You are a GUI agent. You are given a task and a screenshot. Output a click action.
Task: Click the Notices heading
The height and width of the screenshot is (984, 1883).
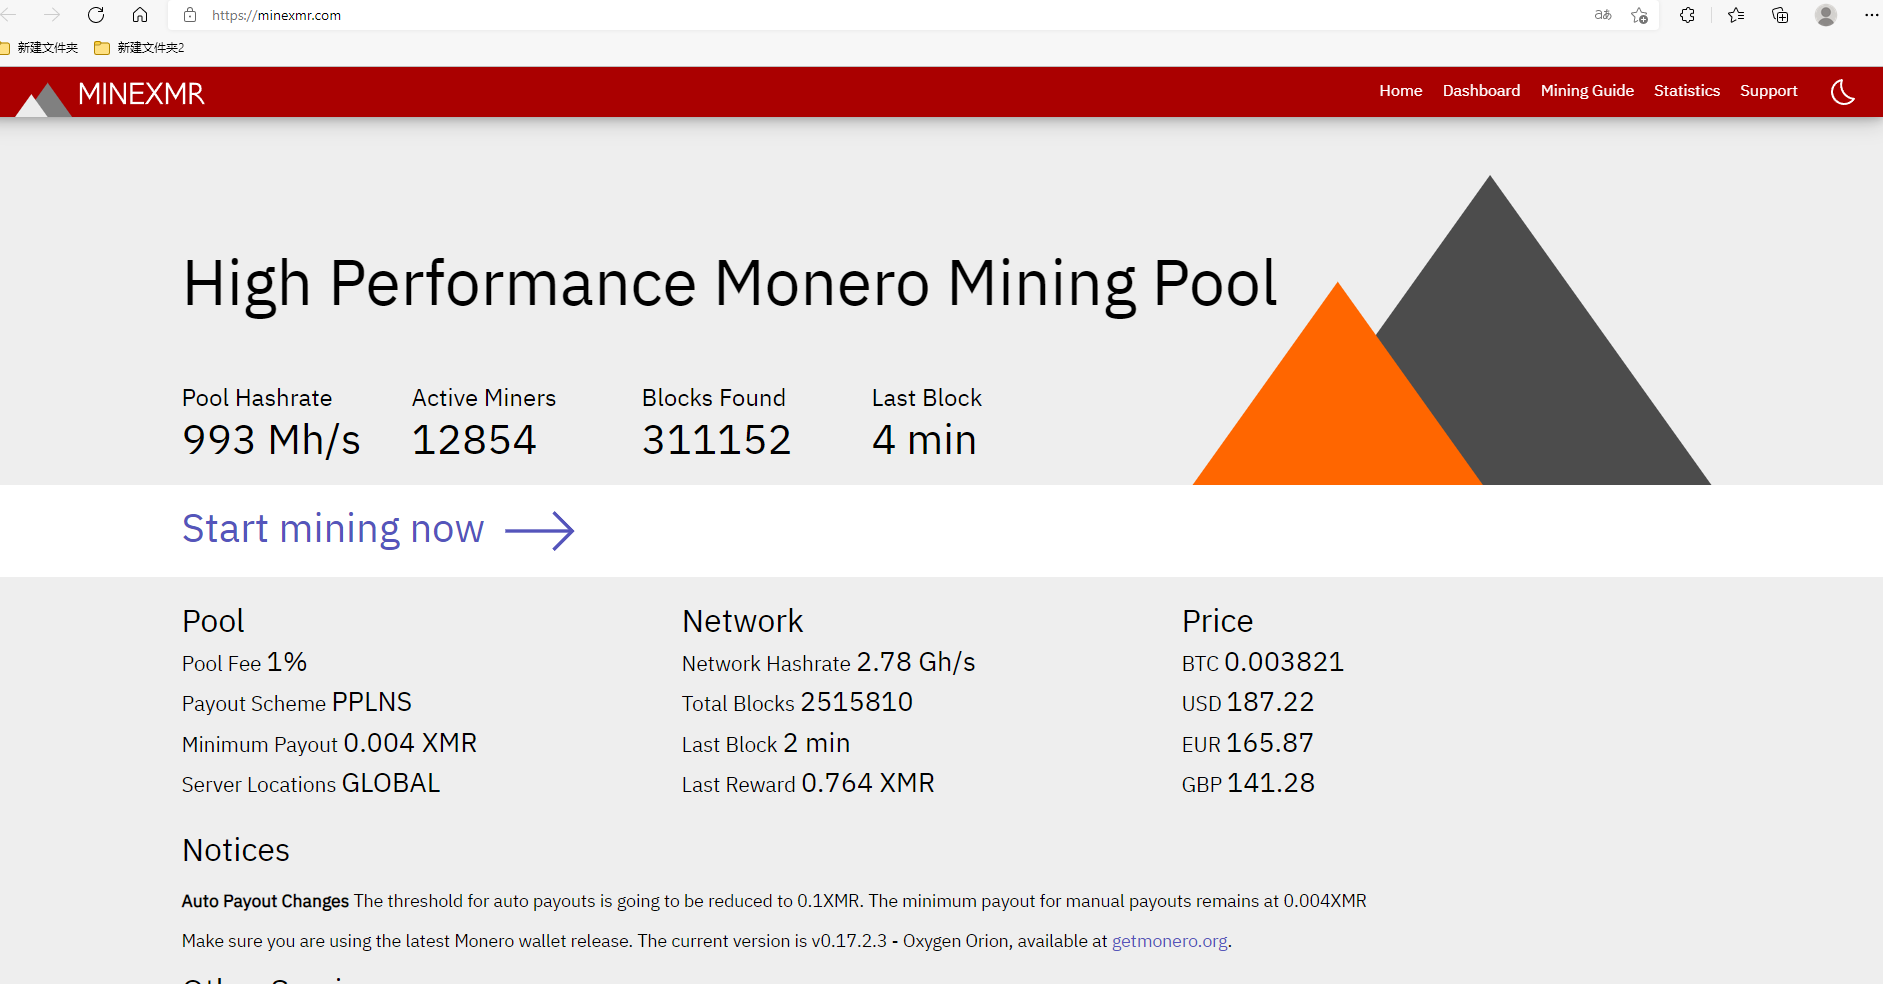[x=236, y=850]
